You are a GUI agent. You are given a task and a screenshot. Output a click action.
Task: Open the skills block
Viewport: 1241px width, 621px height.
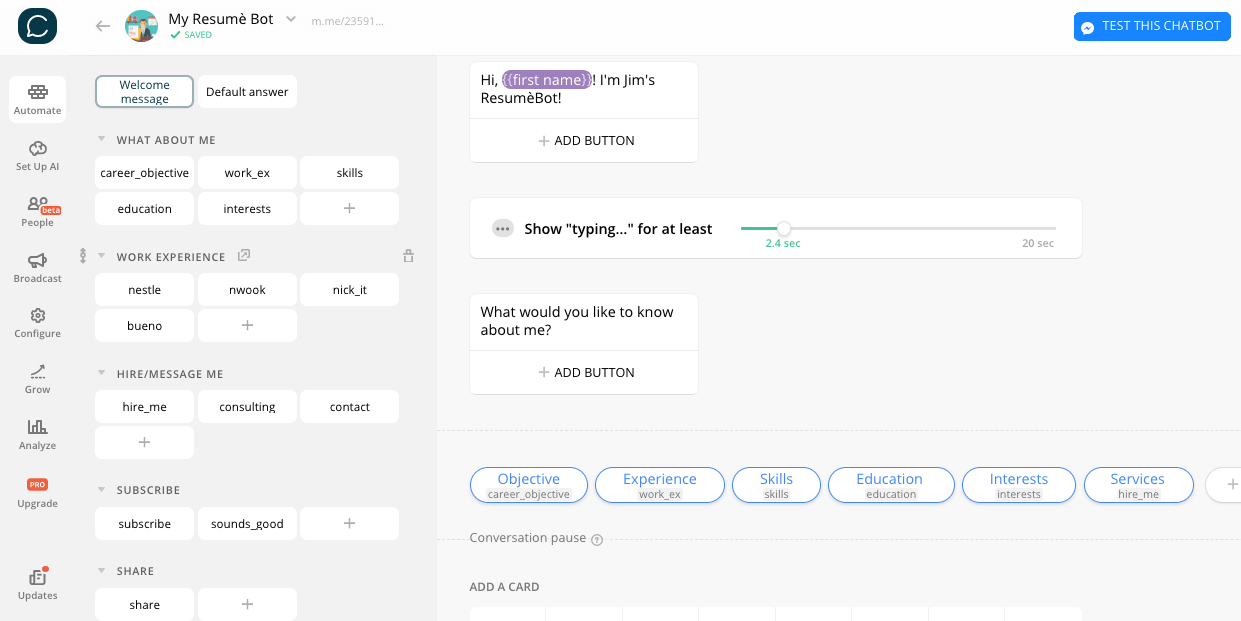click(350, 172)
